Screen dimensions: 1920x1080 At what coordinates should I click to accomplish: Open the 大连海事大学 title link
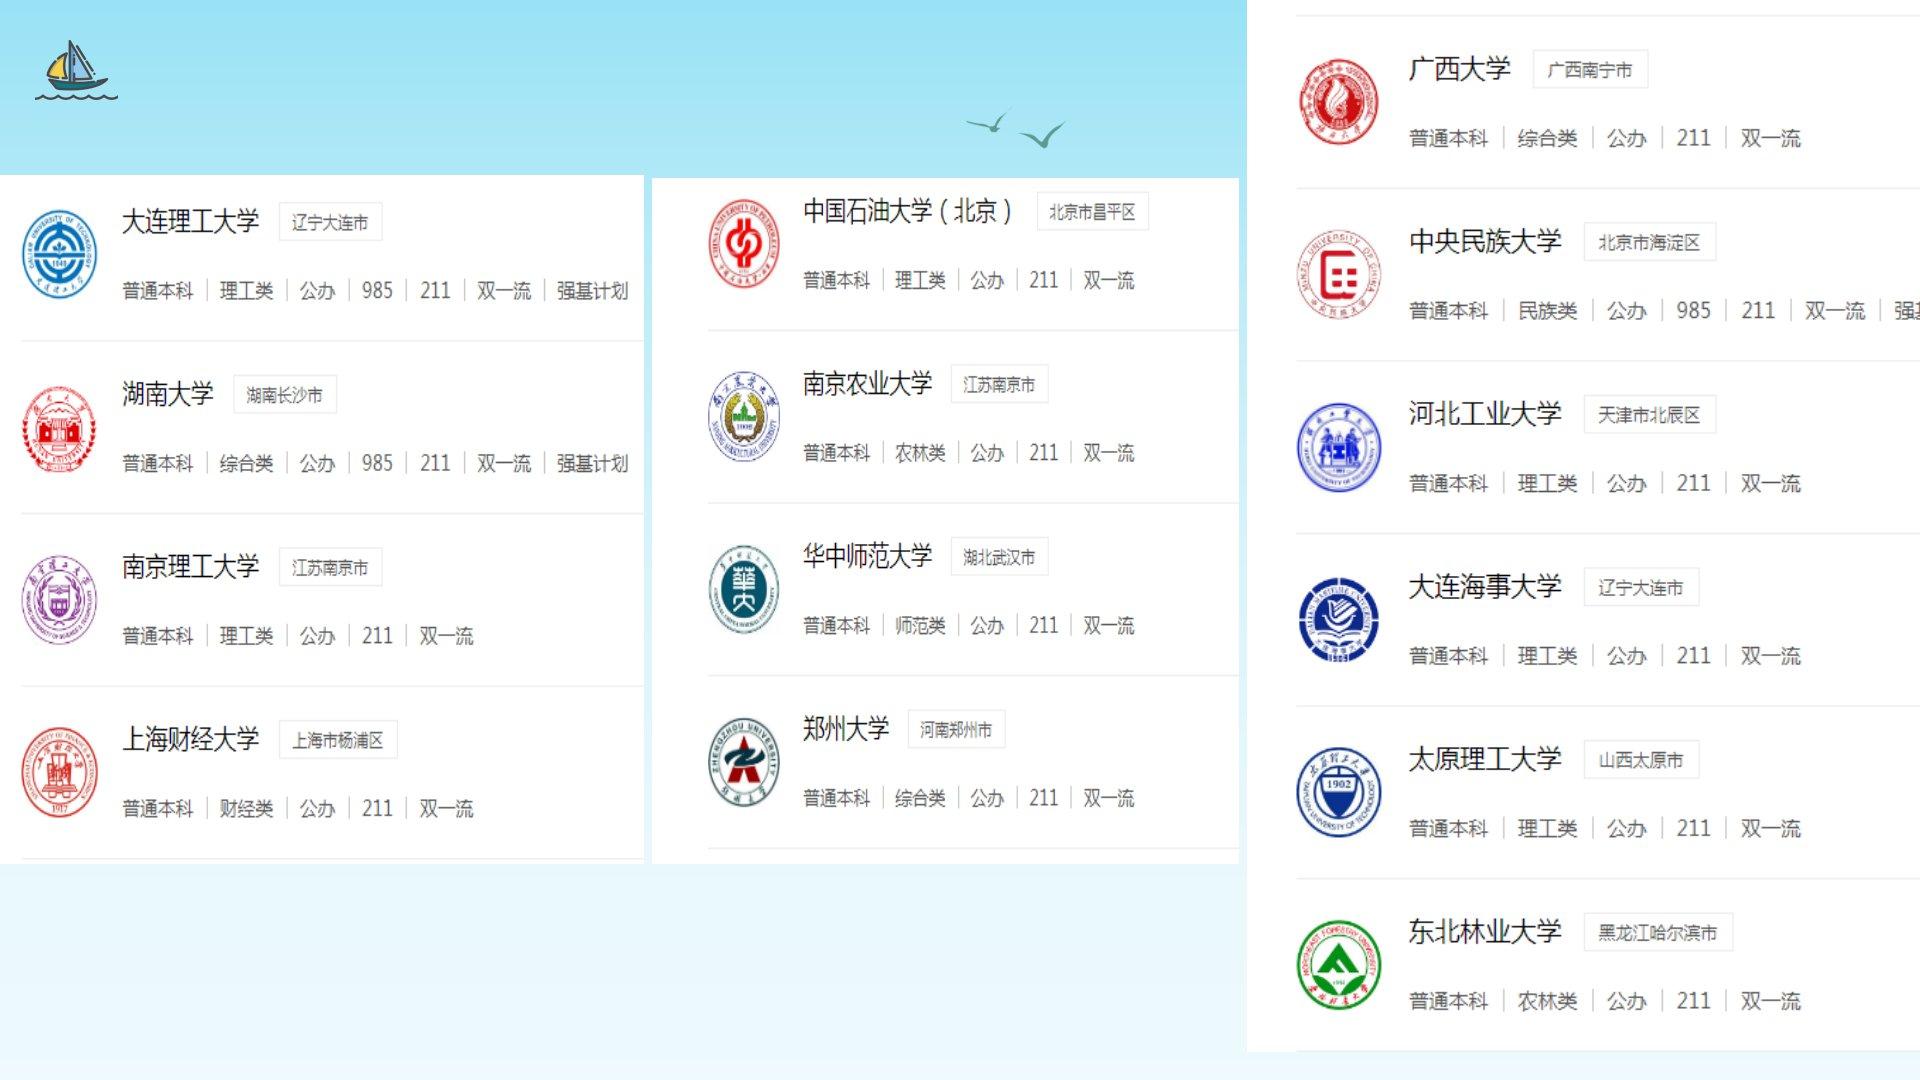coord(1484,587)
